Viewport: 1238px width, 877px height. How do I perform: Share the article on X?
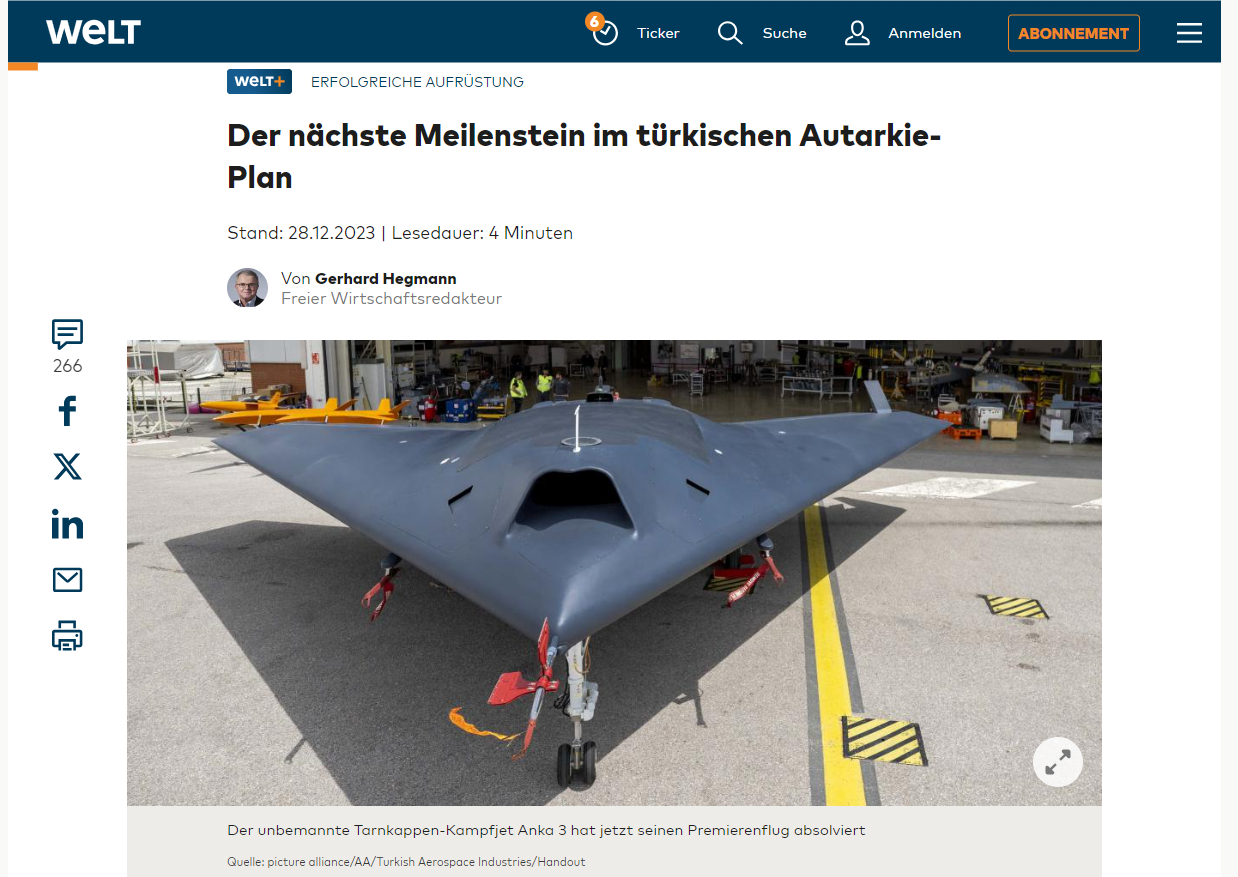(67, 467)
